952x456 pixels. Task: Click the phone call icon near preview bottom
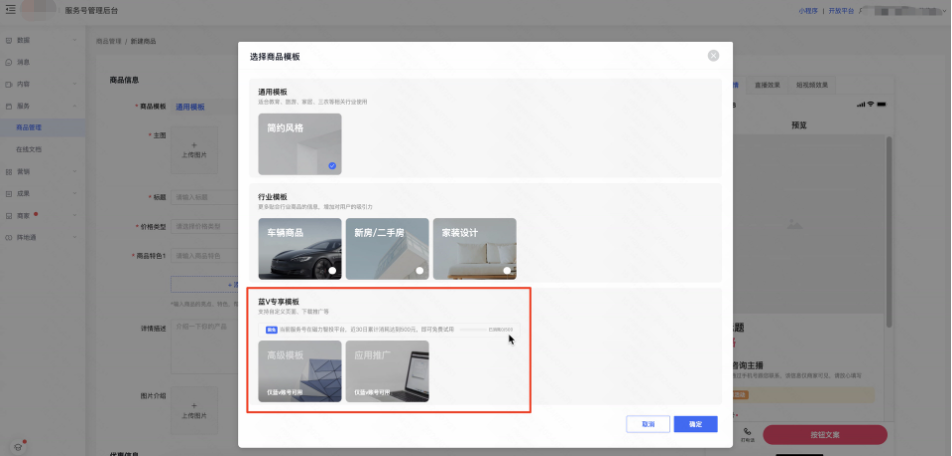click(x=747, y=432)
